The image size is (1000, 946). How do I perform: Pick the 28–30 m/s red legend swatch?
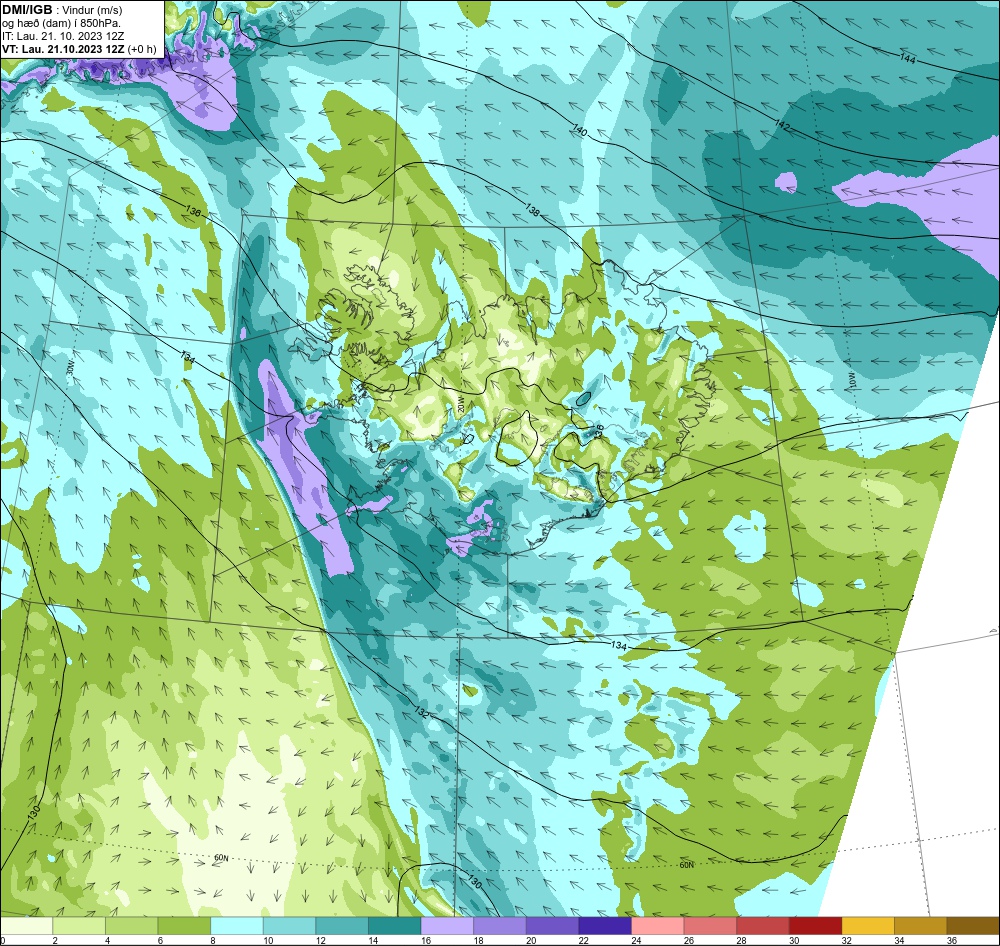pyautogui.click(x=763, y=926)
